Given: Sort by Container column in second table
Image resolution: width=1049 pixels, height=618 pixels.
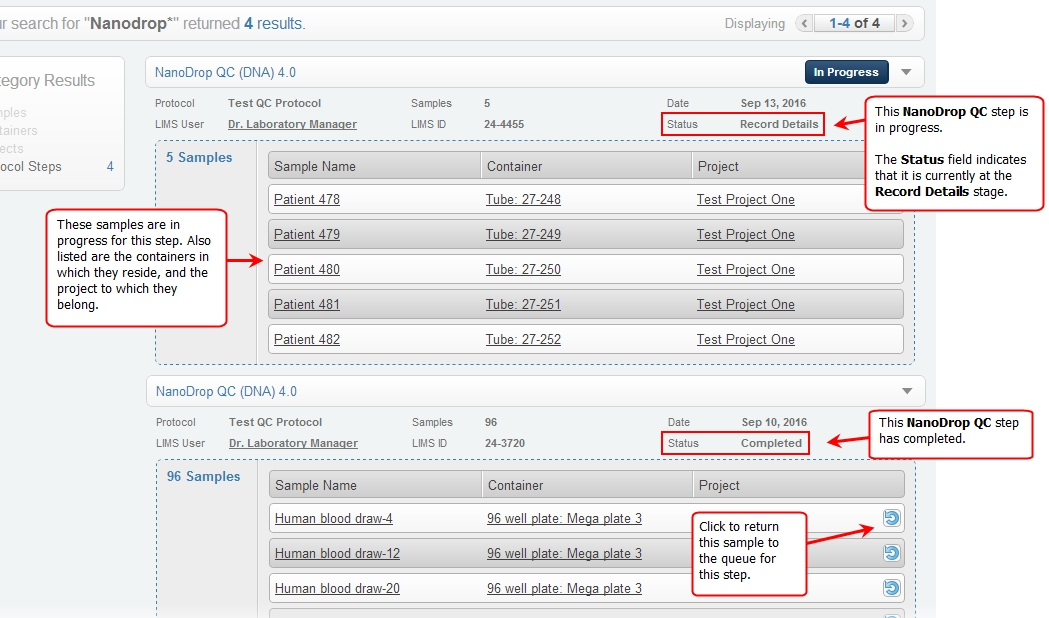Looking at the screenshot, I should pyautogui.click(x=516, y=485).
